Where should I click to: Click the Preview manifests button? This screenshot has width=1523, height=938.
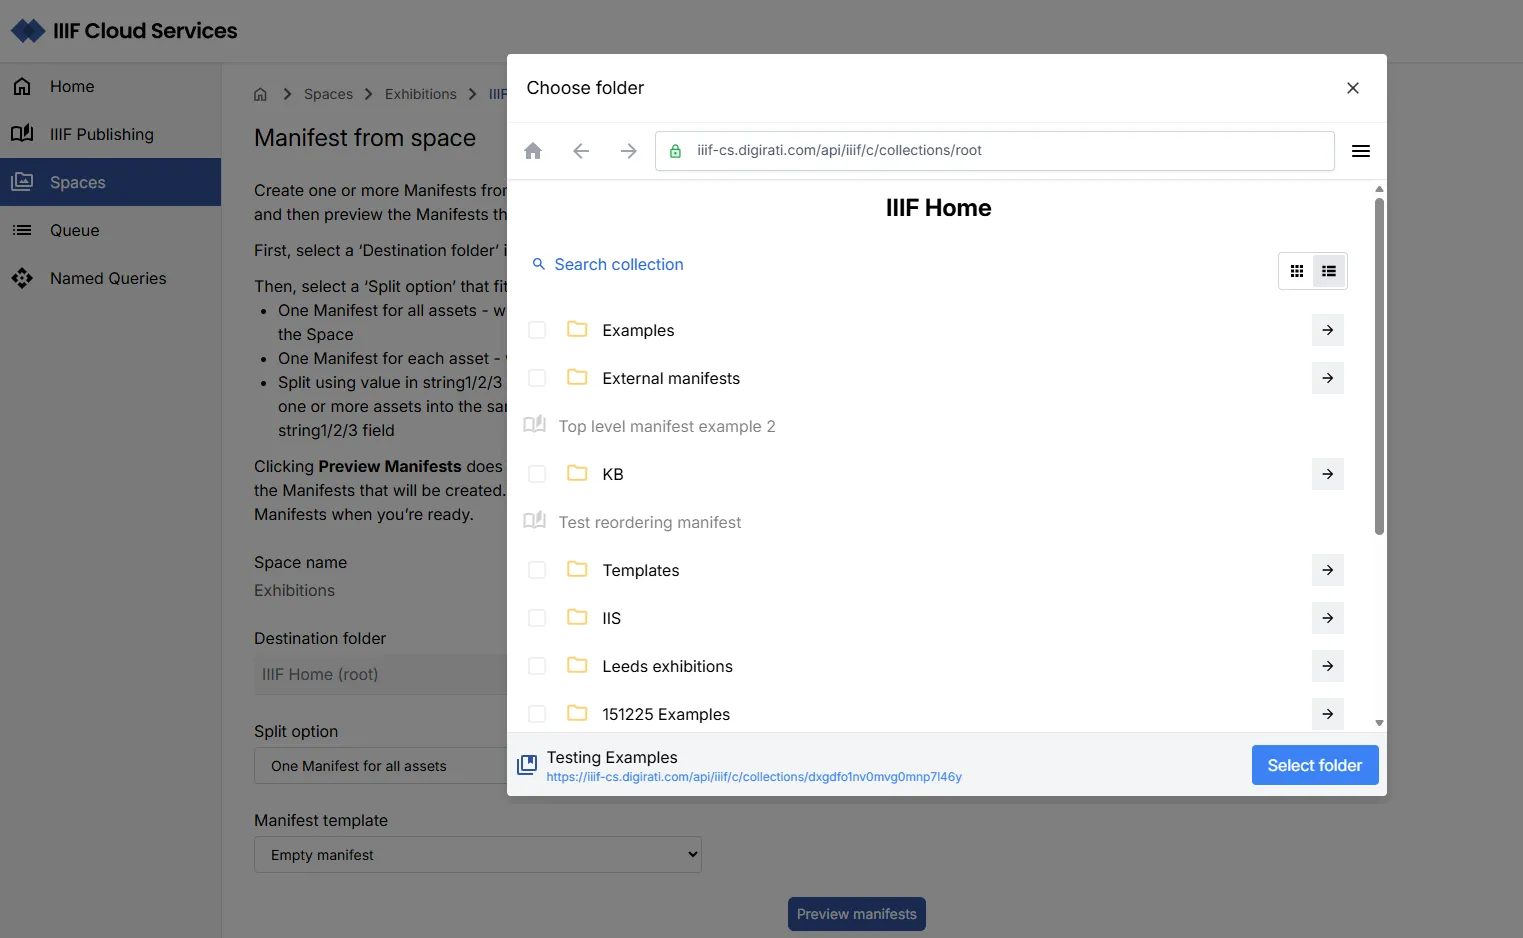pos(857,914)
